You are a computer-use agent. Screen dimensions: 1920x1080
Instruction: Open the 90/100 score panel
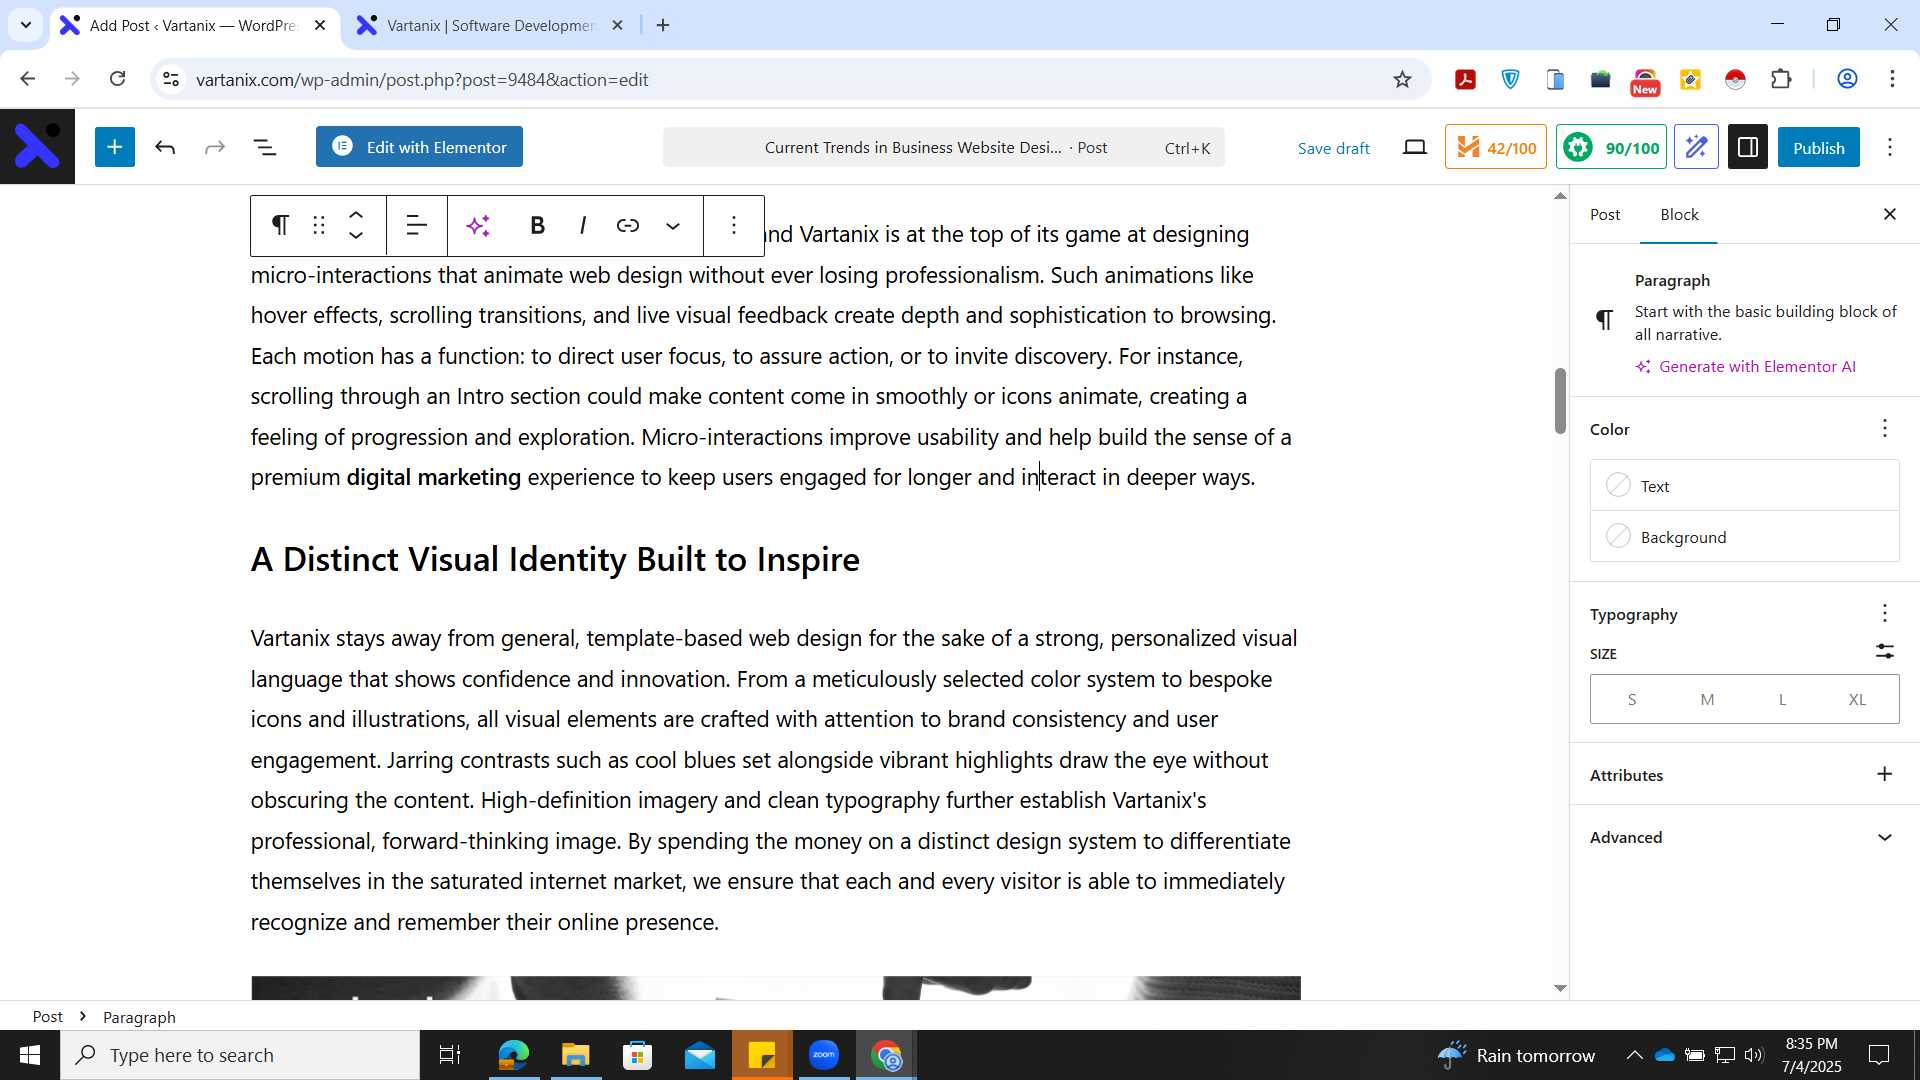tap(1611, 148)
